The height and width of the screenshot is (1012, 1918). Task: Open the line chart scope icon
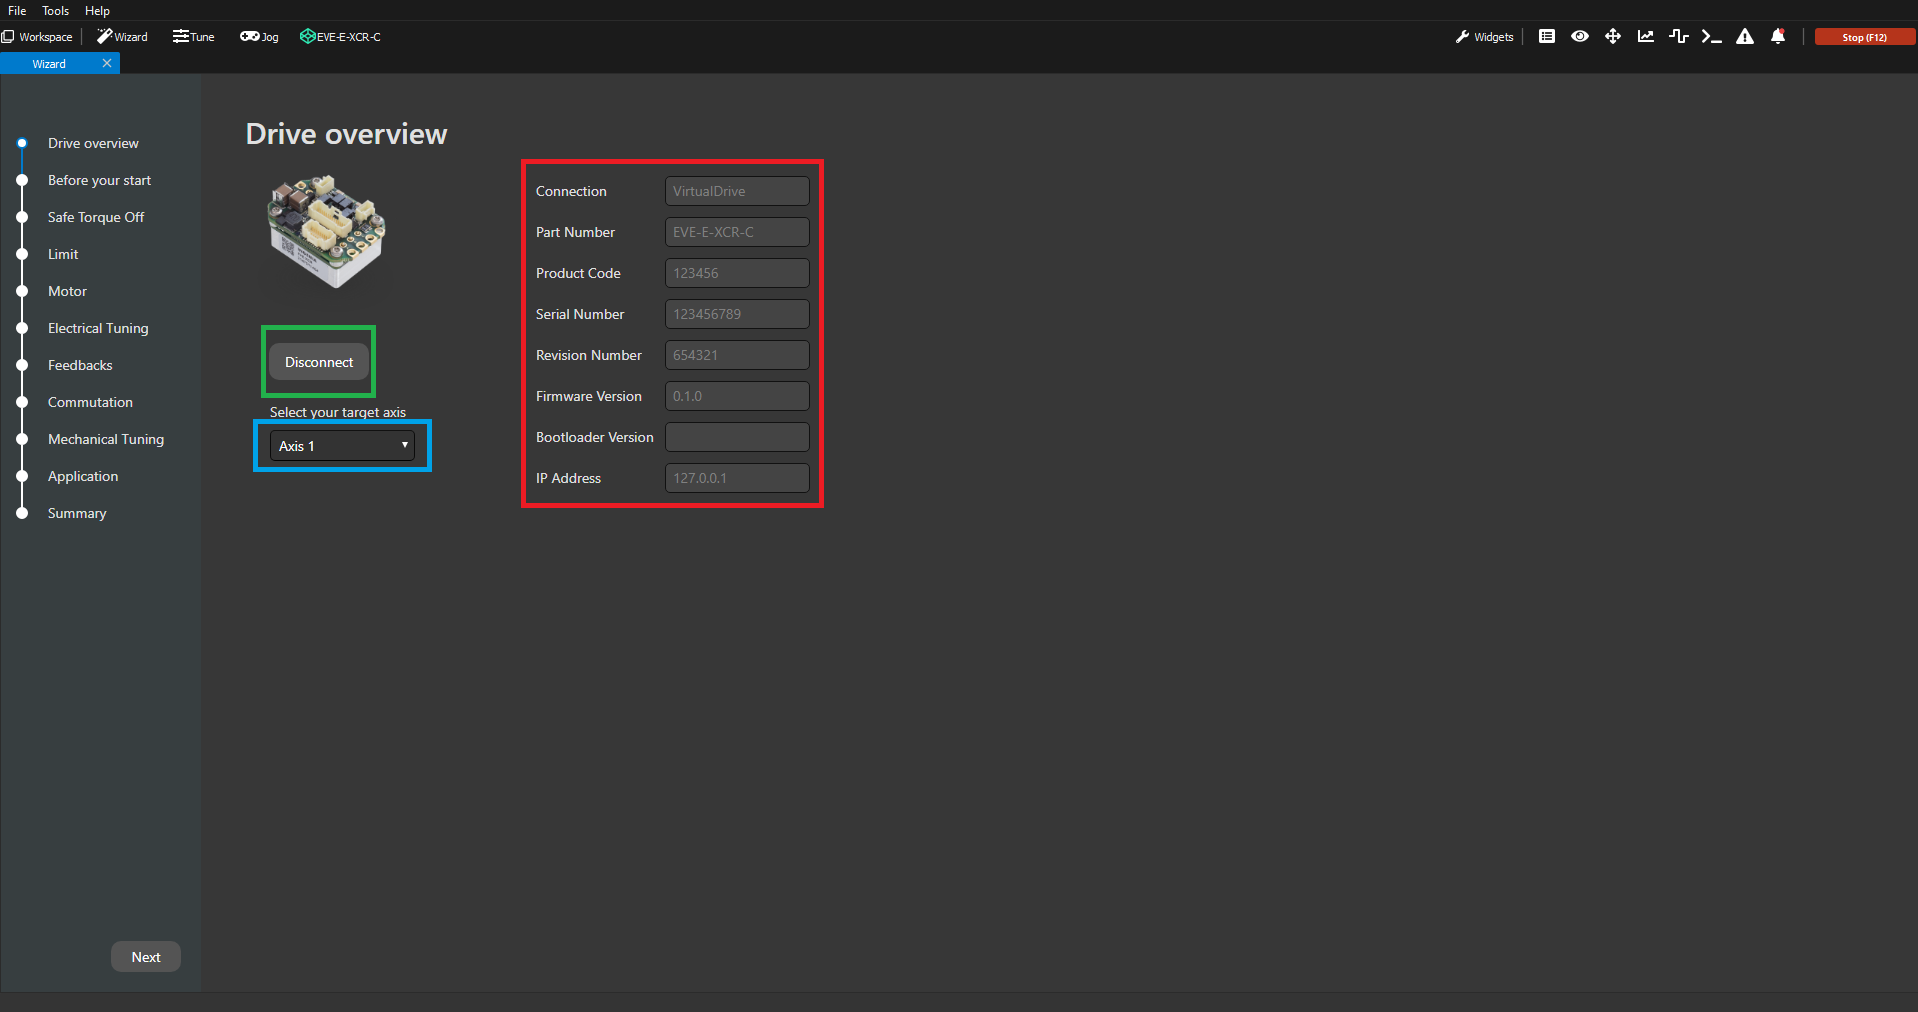click(x=1645, y=37)
